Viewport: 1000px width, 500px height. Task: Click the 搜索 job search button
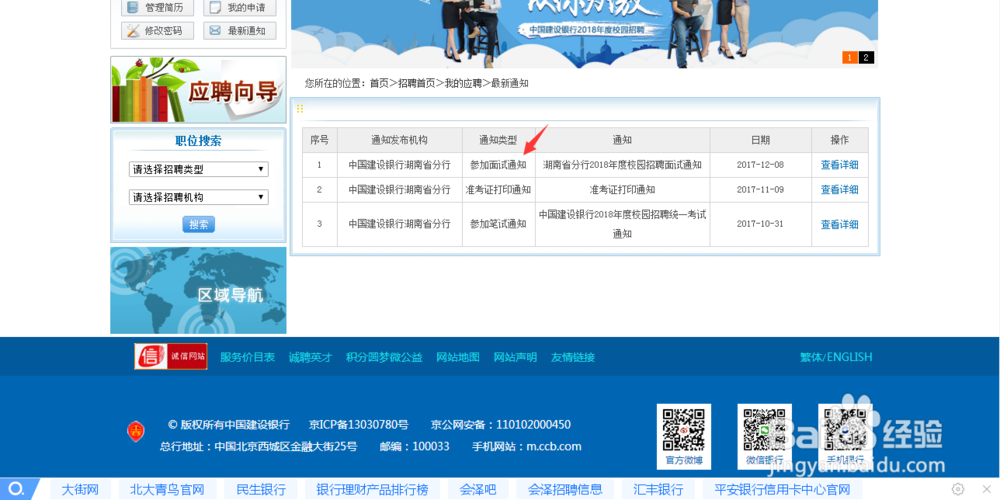click(198, 224)
